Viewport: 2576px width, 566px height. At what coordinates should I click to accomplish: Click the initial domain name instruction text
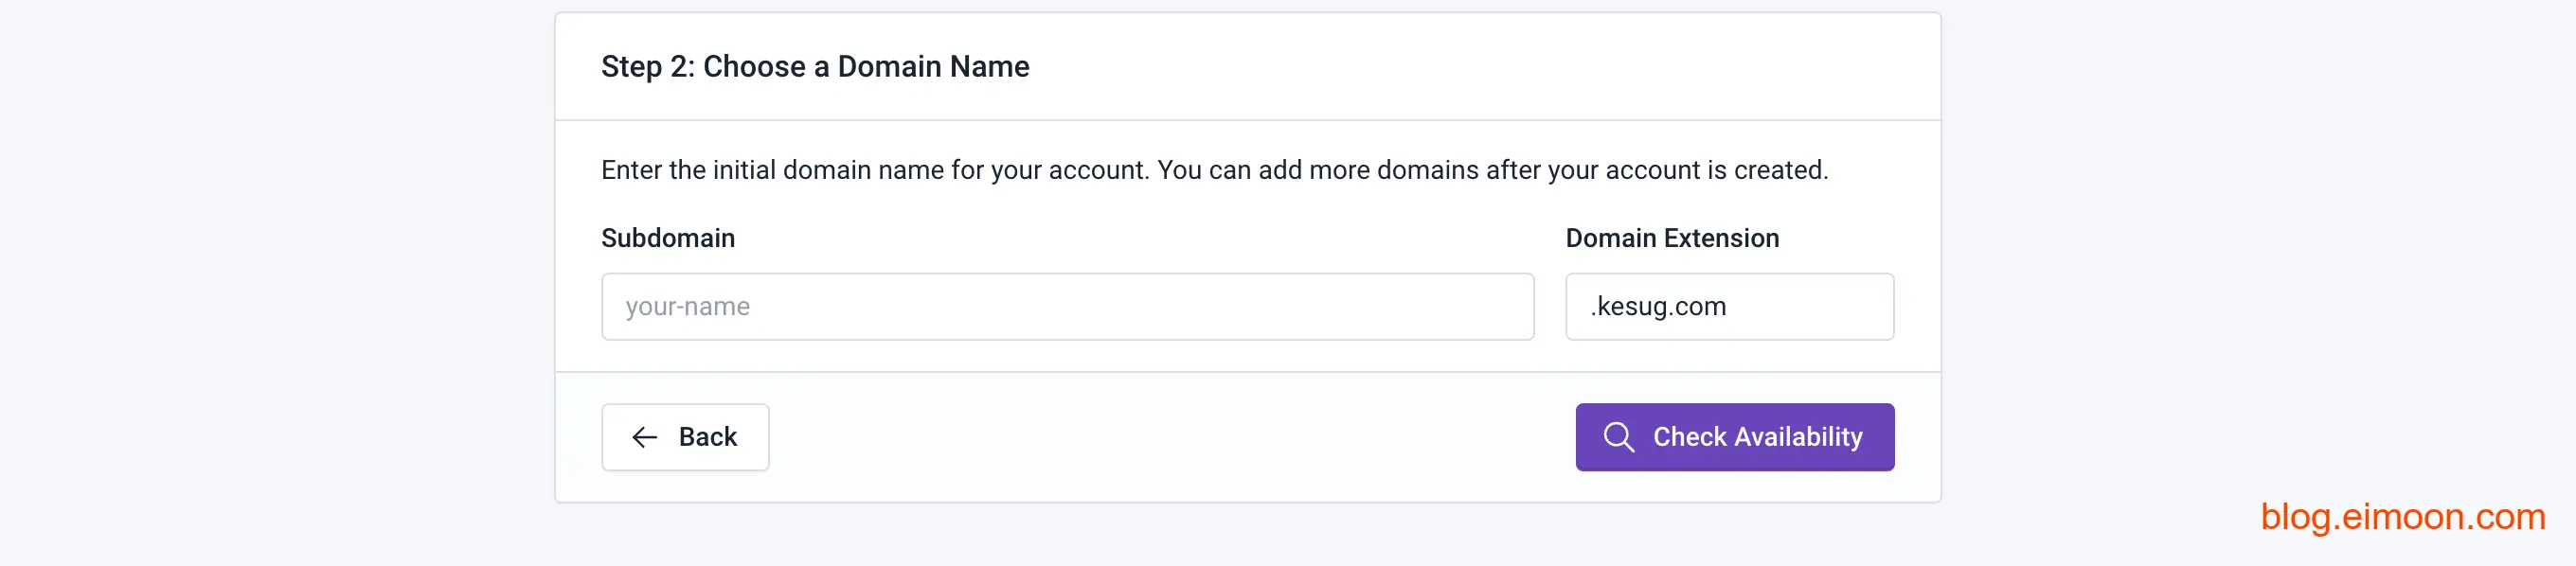tap(1213, 170)
